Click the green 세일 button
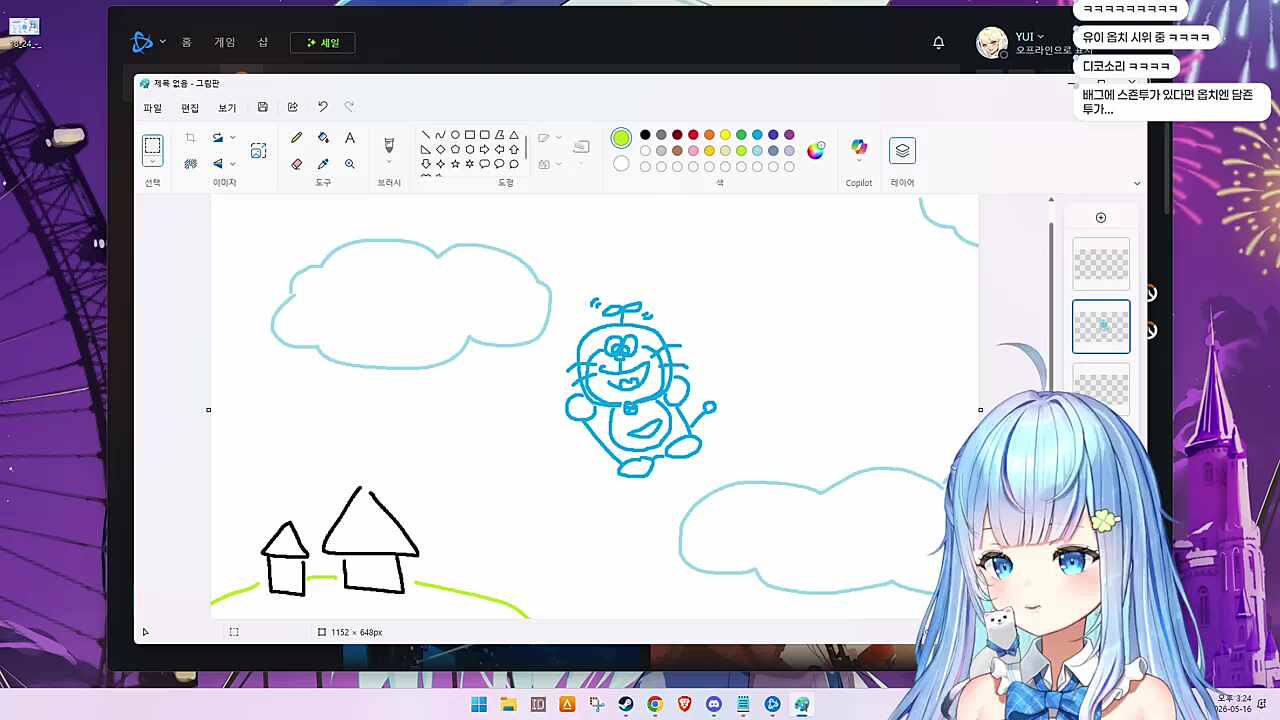This screenshot has height=720, width=1280. pyautogui.click(x=323, y=43)
